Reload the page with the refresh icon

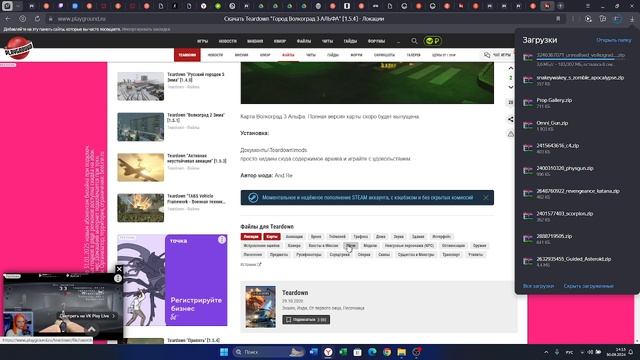coord(37,19)
